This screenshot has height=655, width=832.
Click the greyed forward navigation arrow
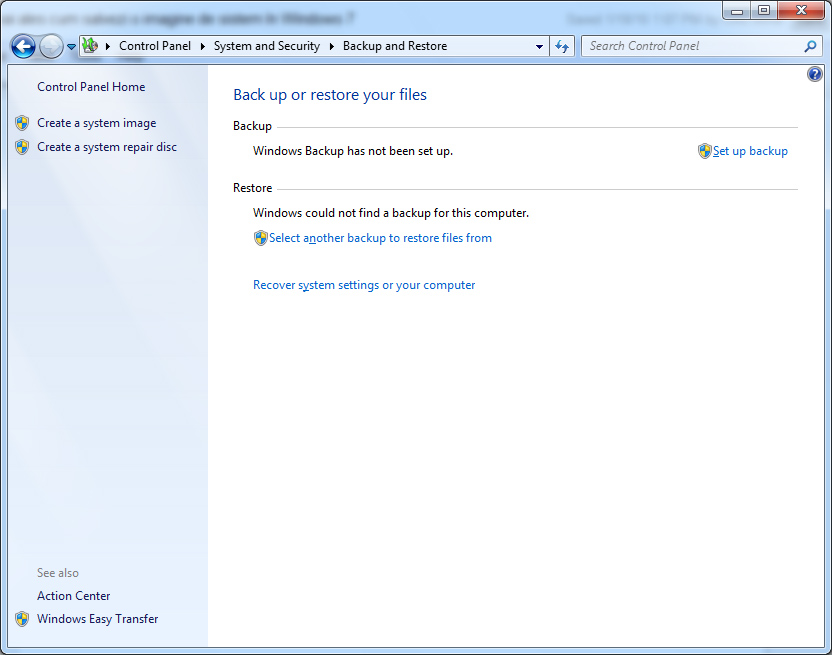point(51,47)
